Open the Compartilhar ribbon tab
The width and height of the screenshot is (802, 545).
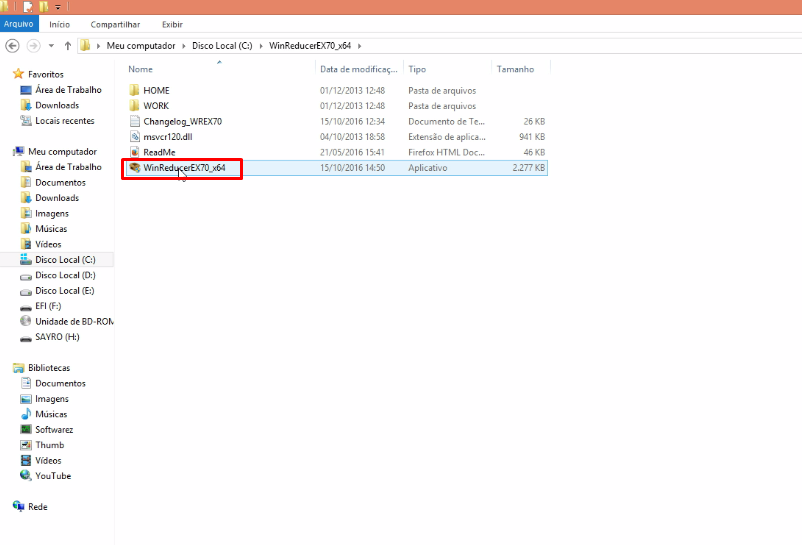(x=115, y=25)
